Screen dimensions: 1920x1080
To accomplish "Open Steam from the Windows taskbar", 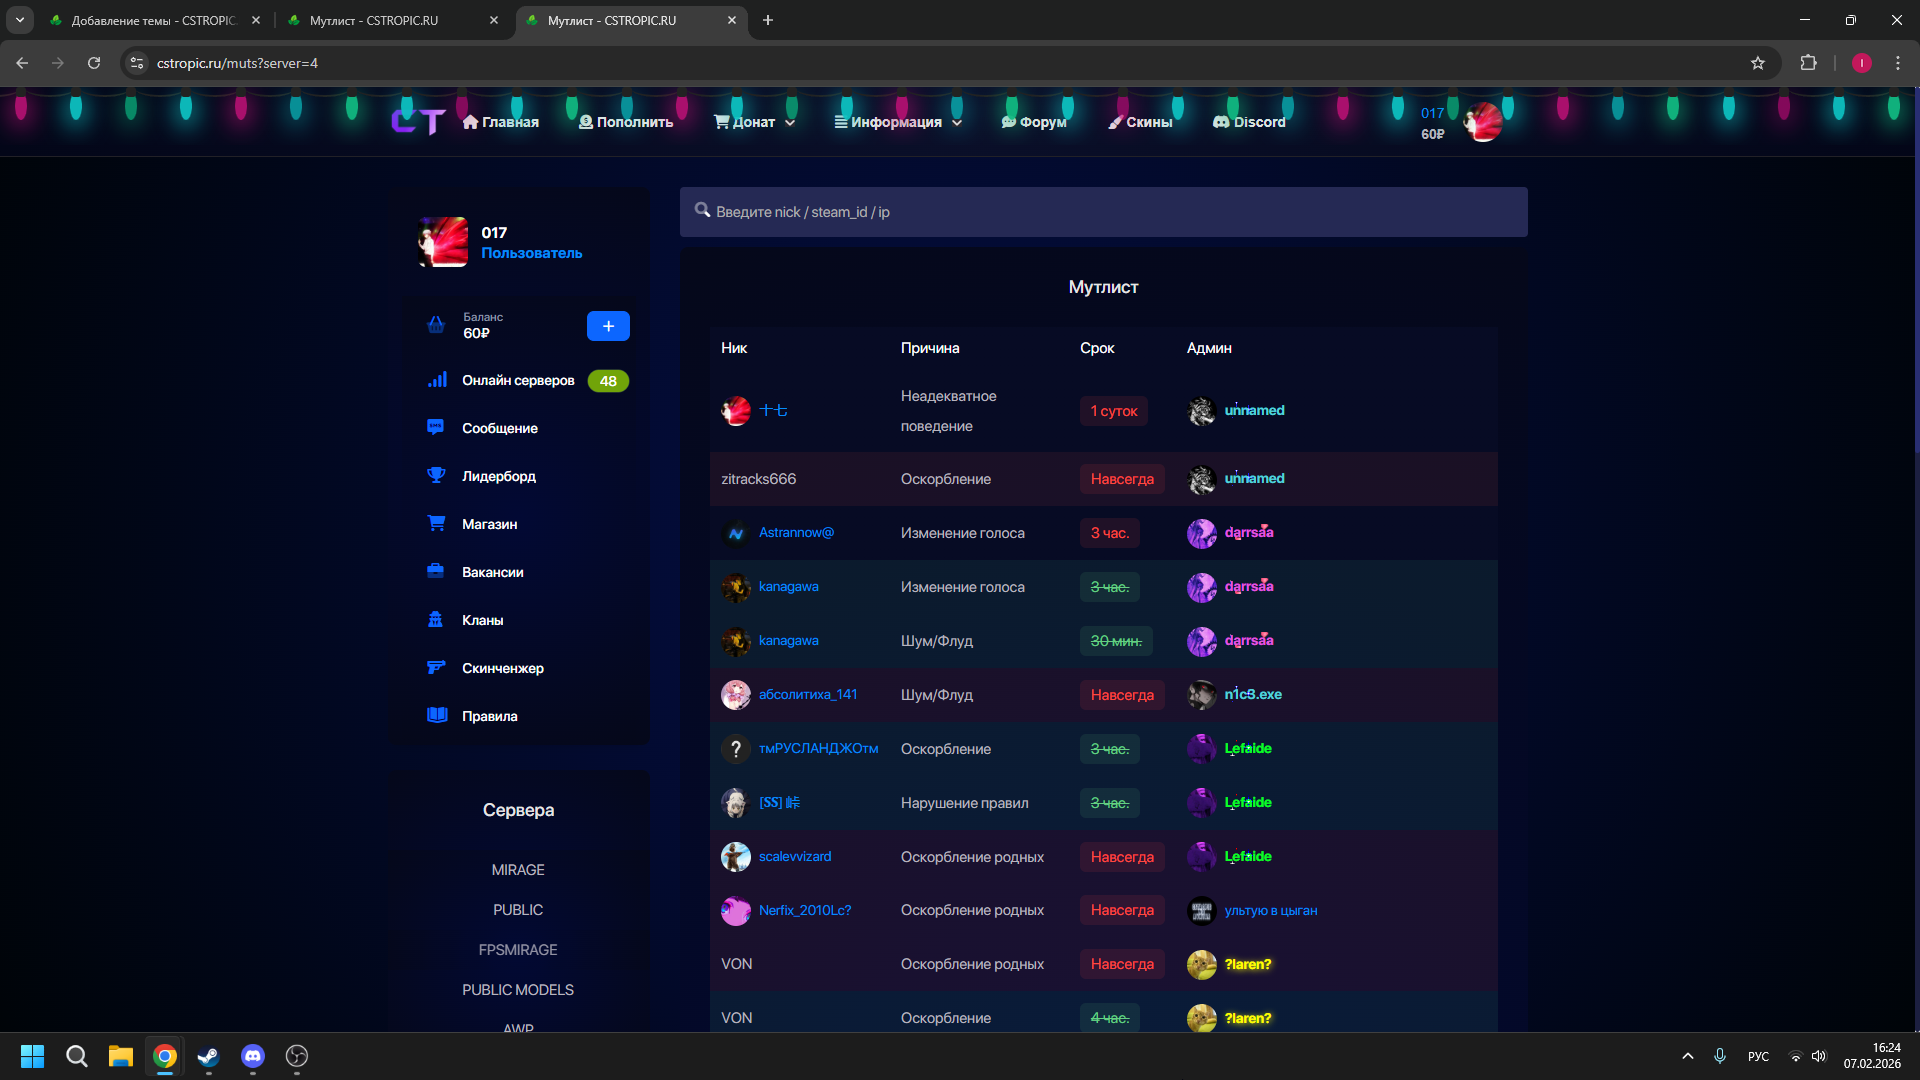I will 209,1056.
